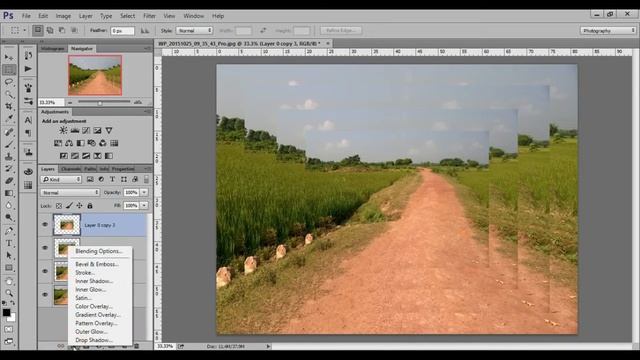Choose Blending Options from the menu
The width and height of the screenshot is (640, 360).
point(99,251)
